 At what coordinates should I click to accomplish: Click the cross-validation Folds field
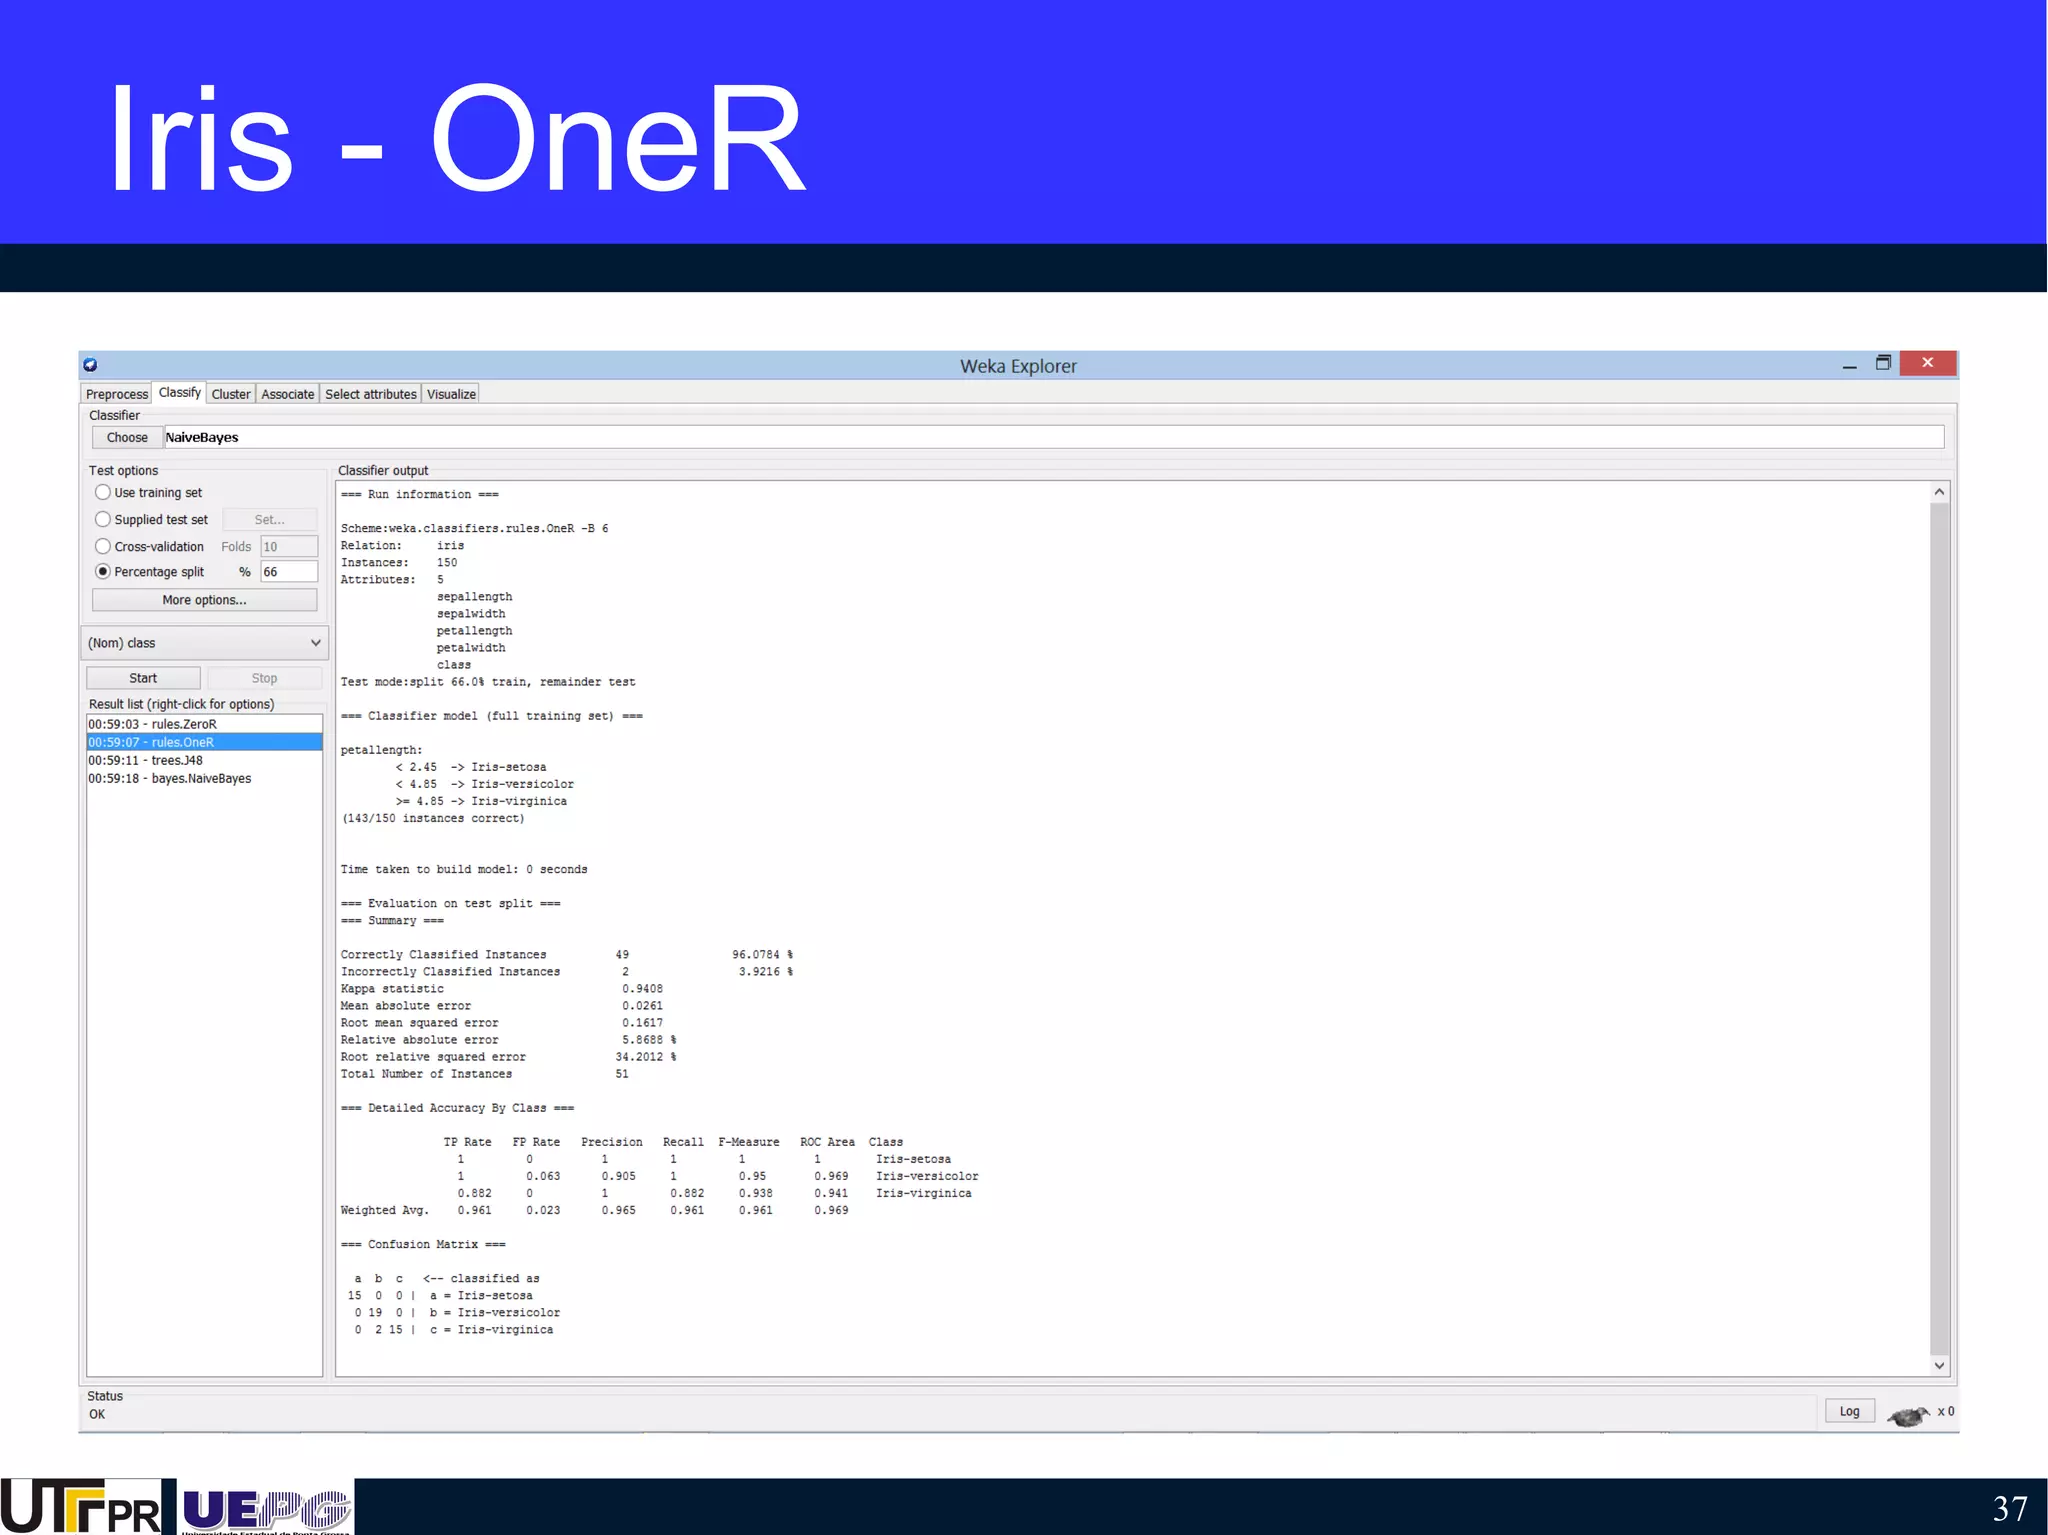point(289,546)
